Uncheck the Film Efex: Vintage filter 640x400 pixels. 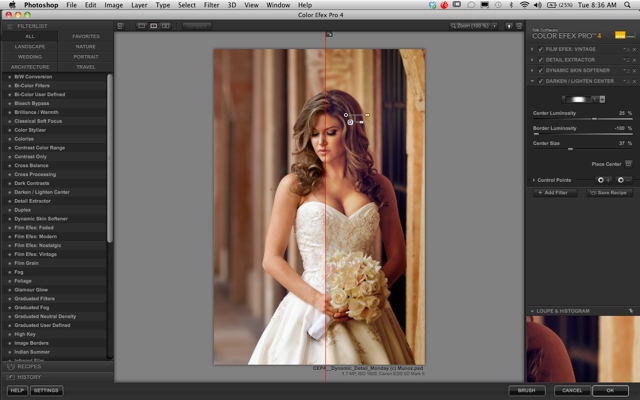tap(541, 49)
